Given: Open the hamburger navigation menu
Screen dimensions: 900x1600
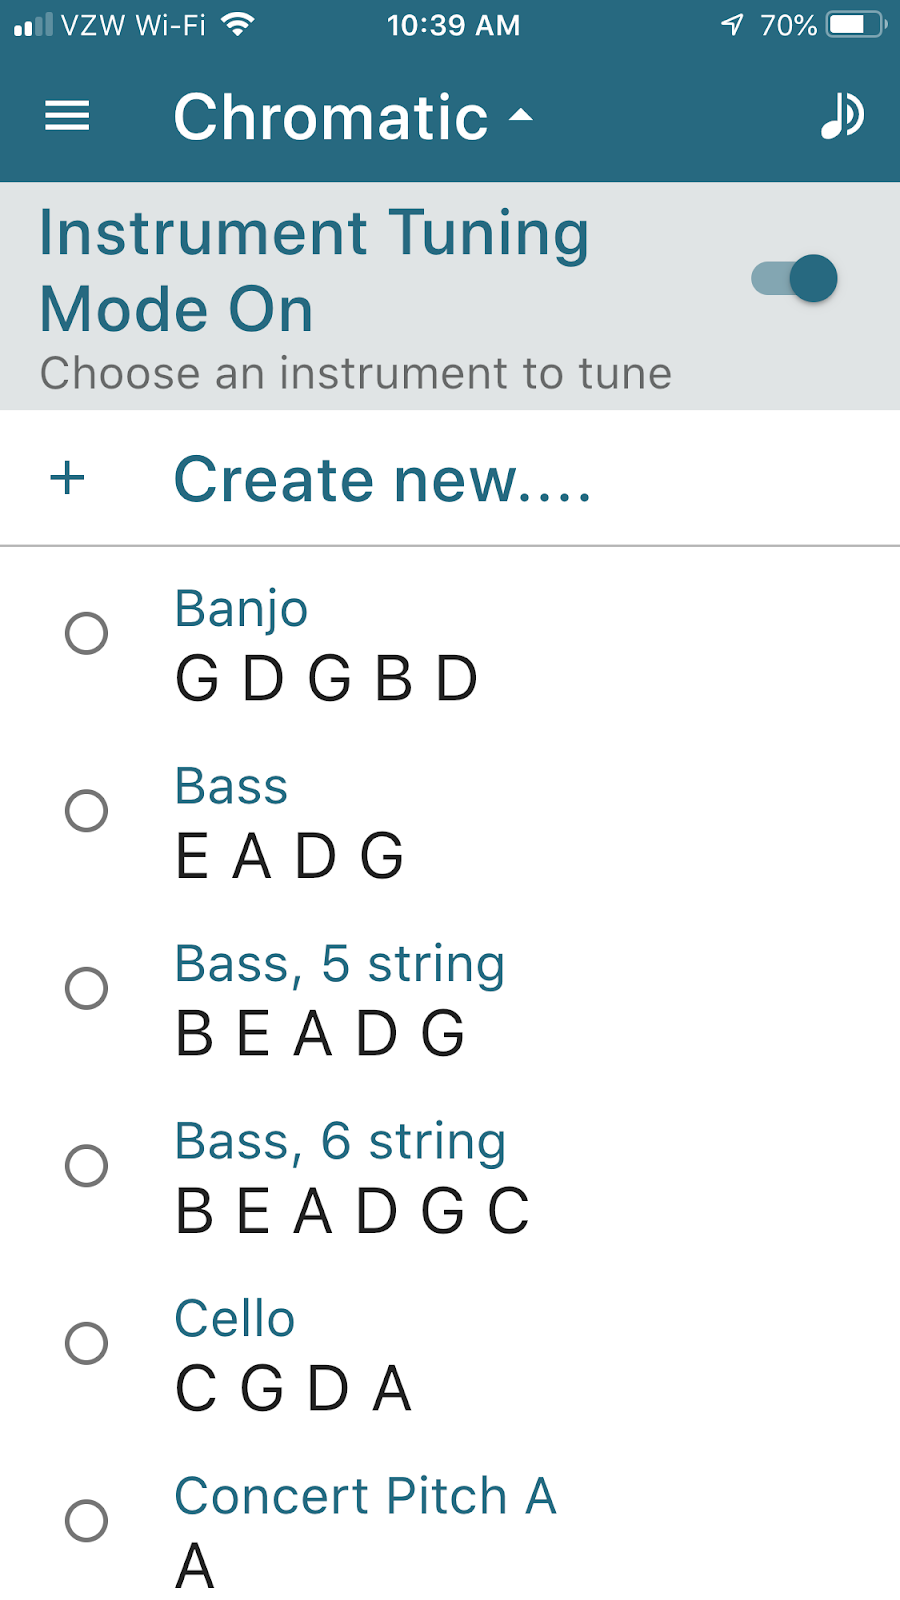Looking at the screenshot, I should 67,116.
